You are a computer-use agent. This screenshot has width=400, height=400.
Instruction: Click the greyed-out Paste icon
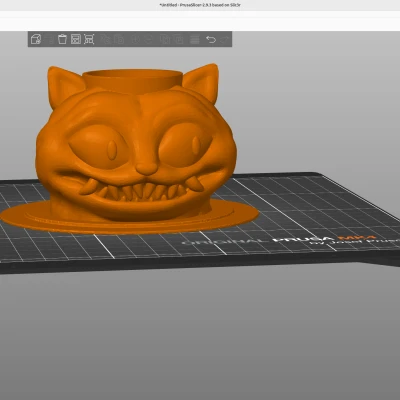coord(119,39)
